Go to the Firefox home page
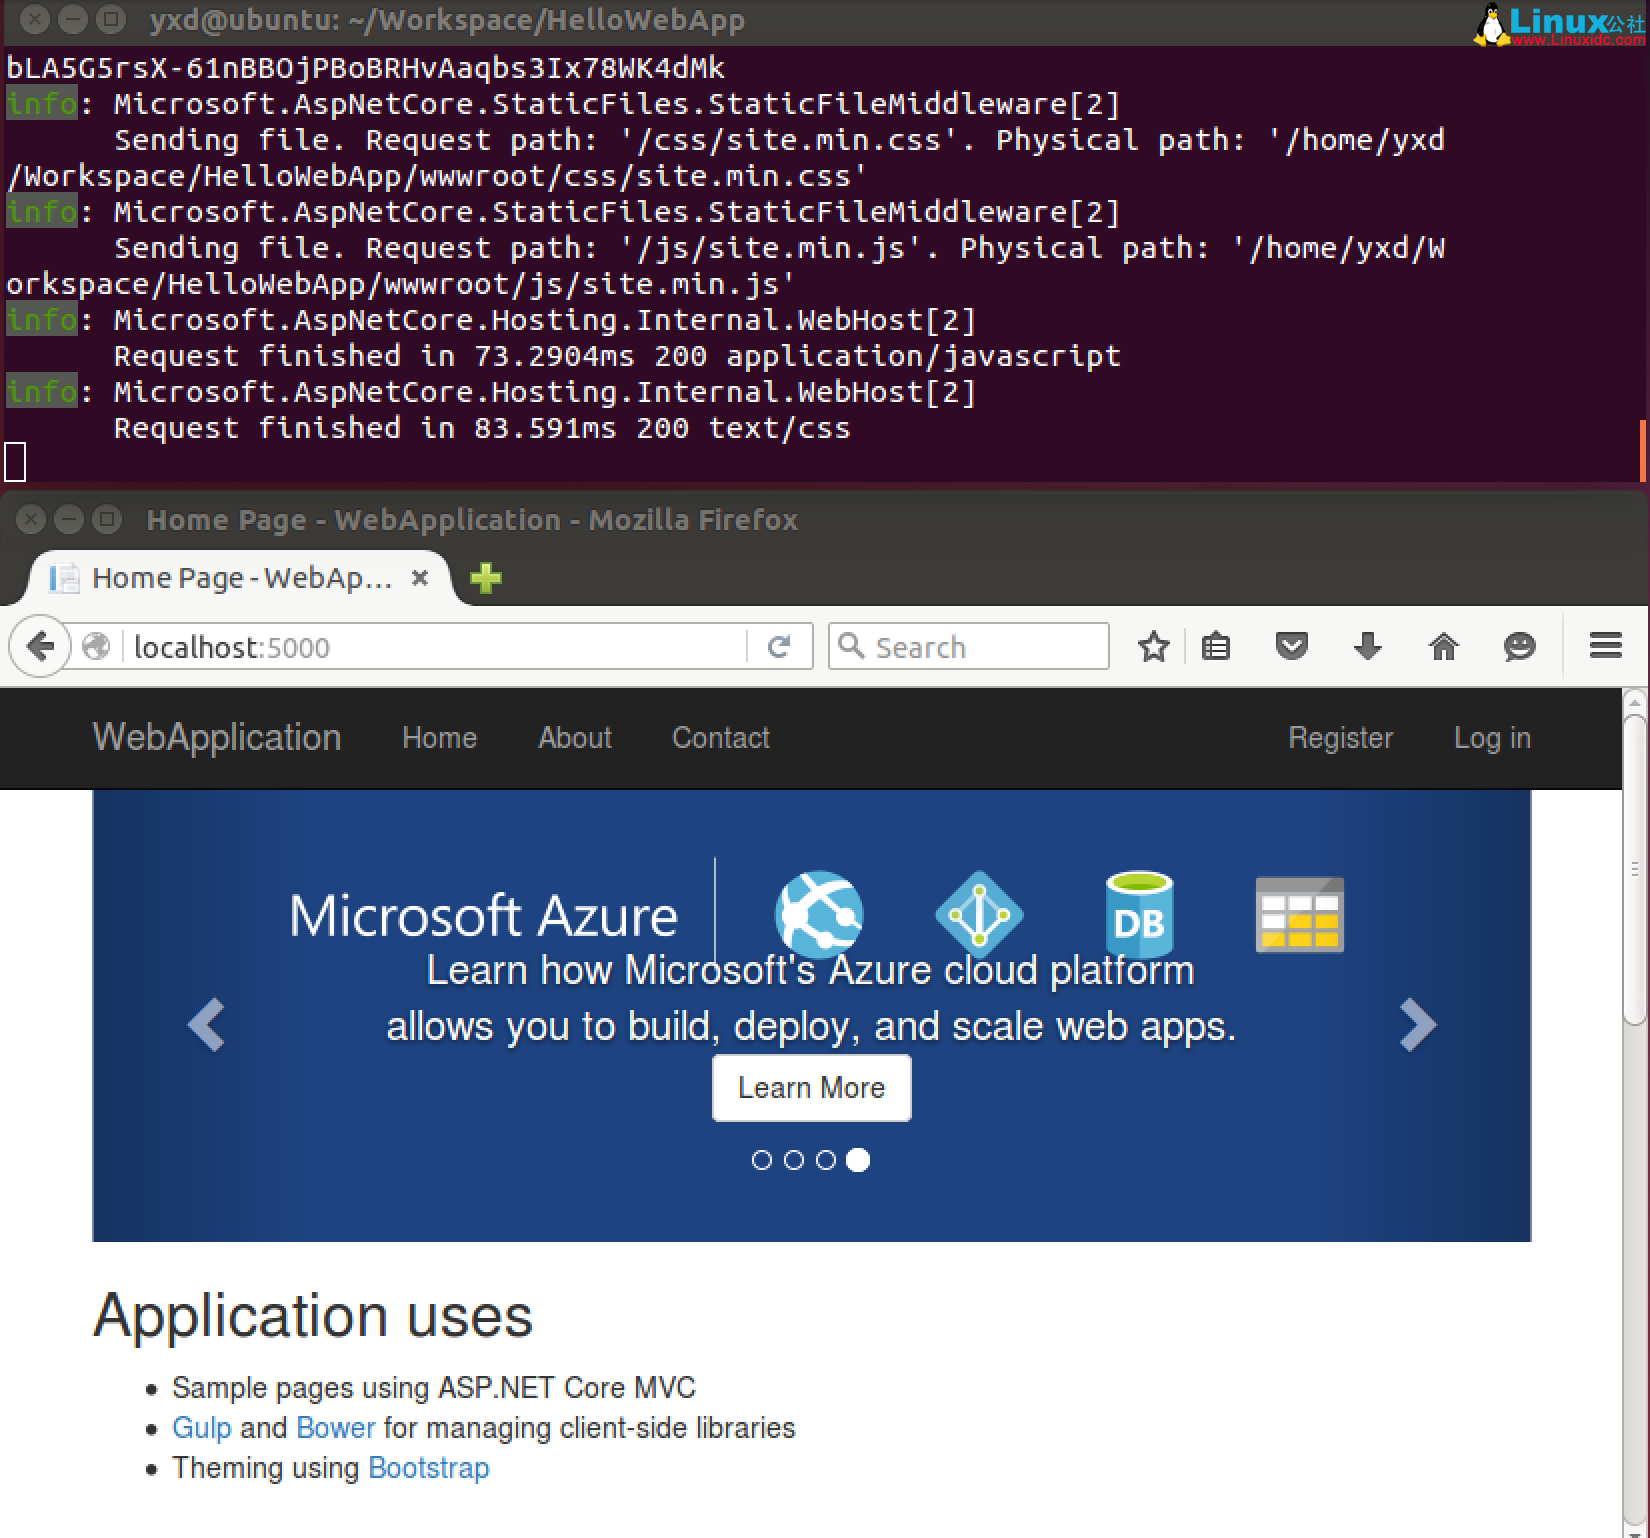This screenshot has height=1538, width=1650. click(x=1443, y=646)
